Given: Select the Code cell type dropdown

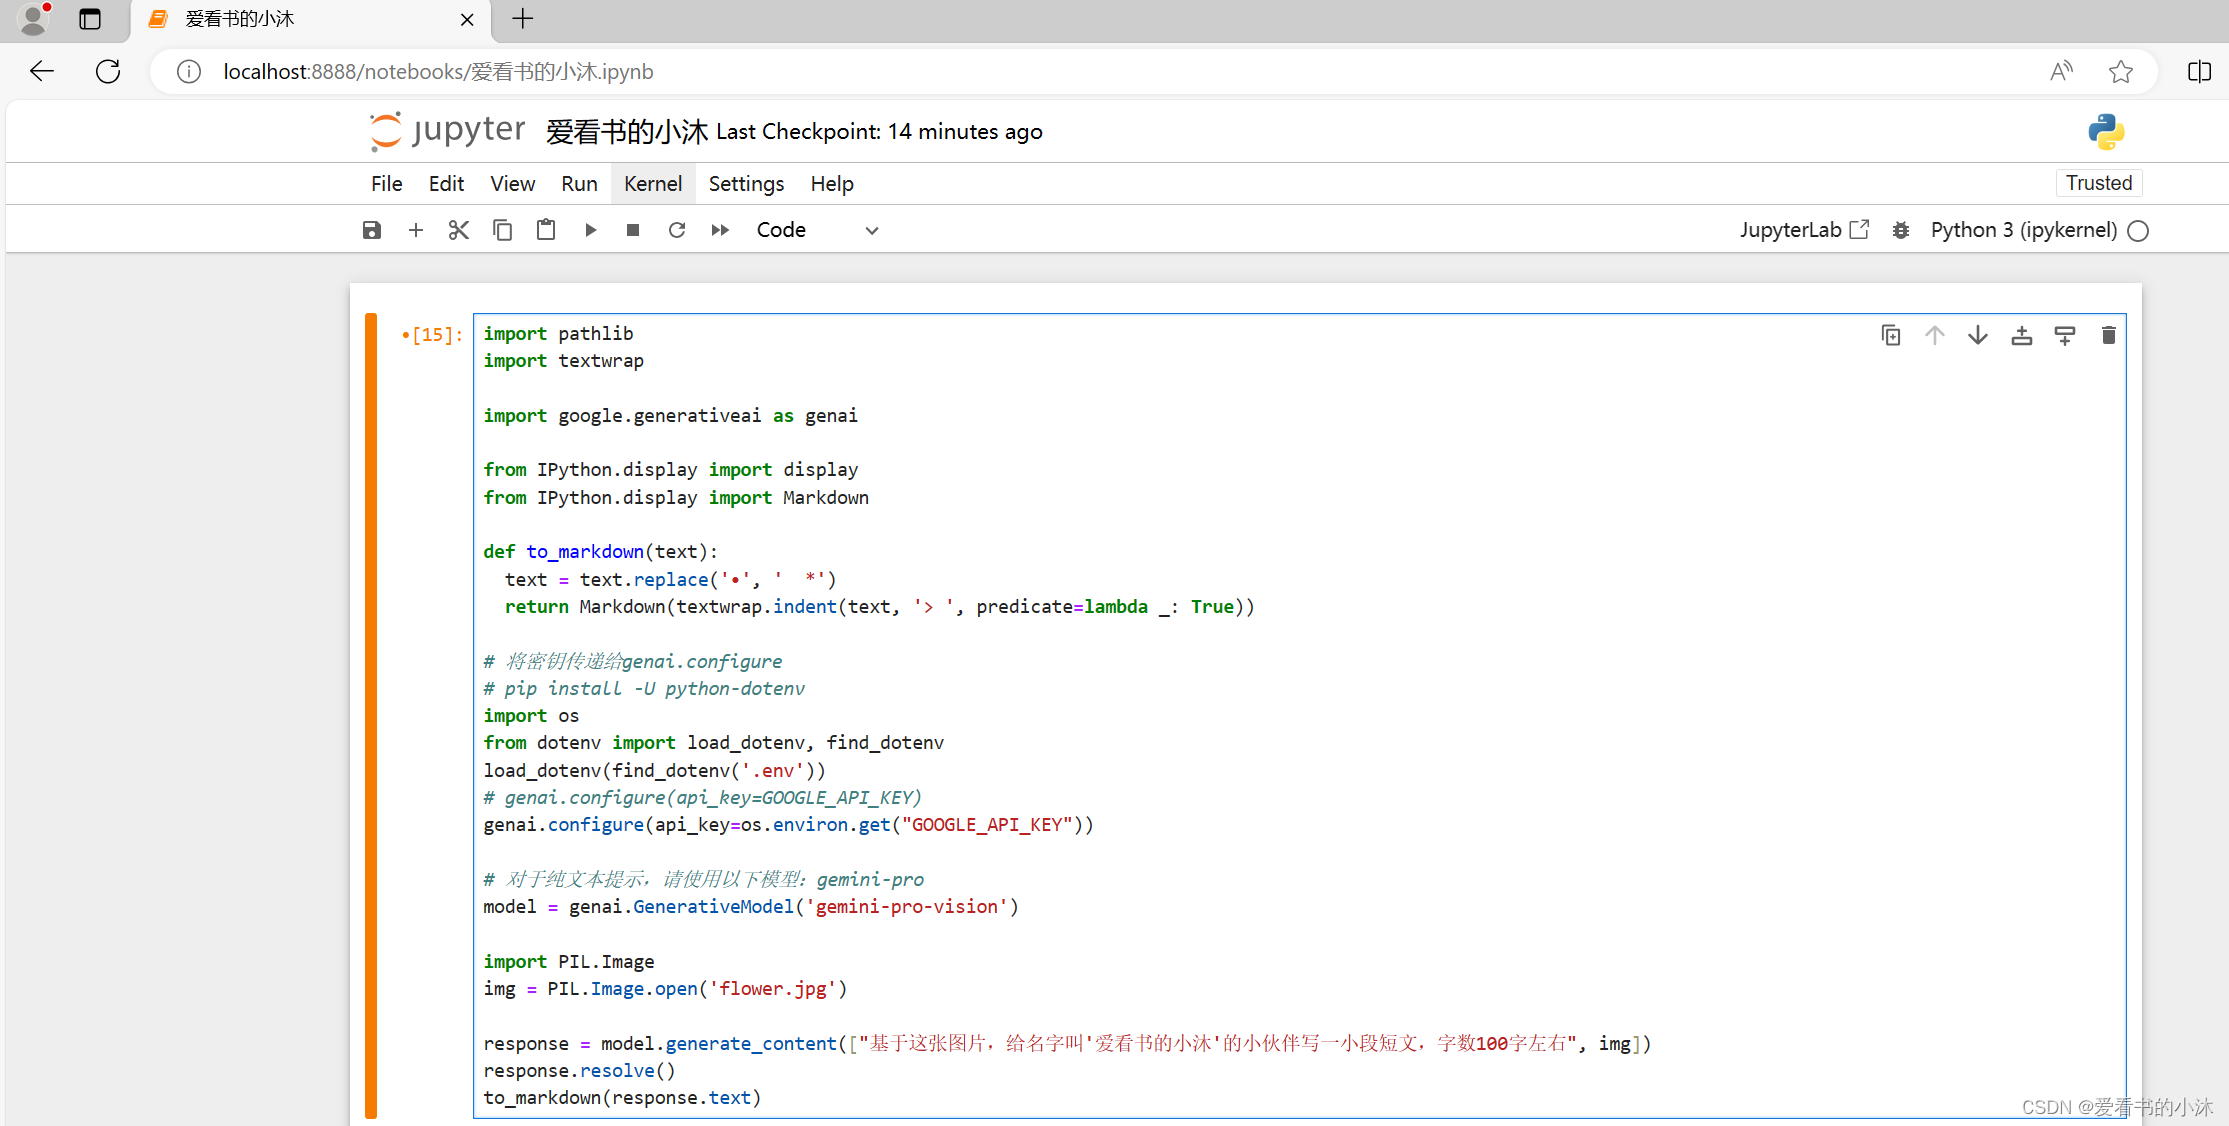Looking at the screenshot, I should (813, 228).
